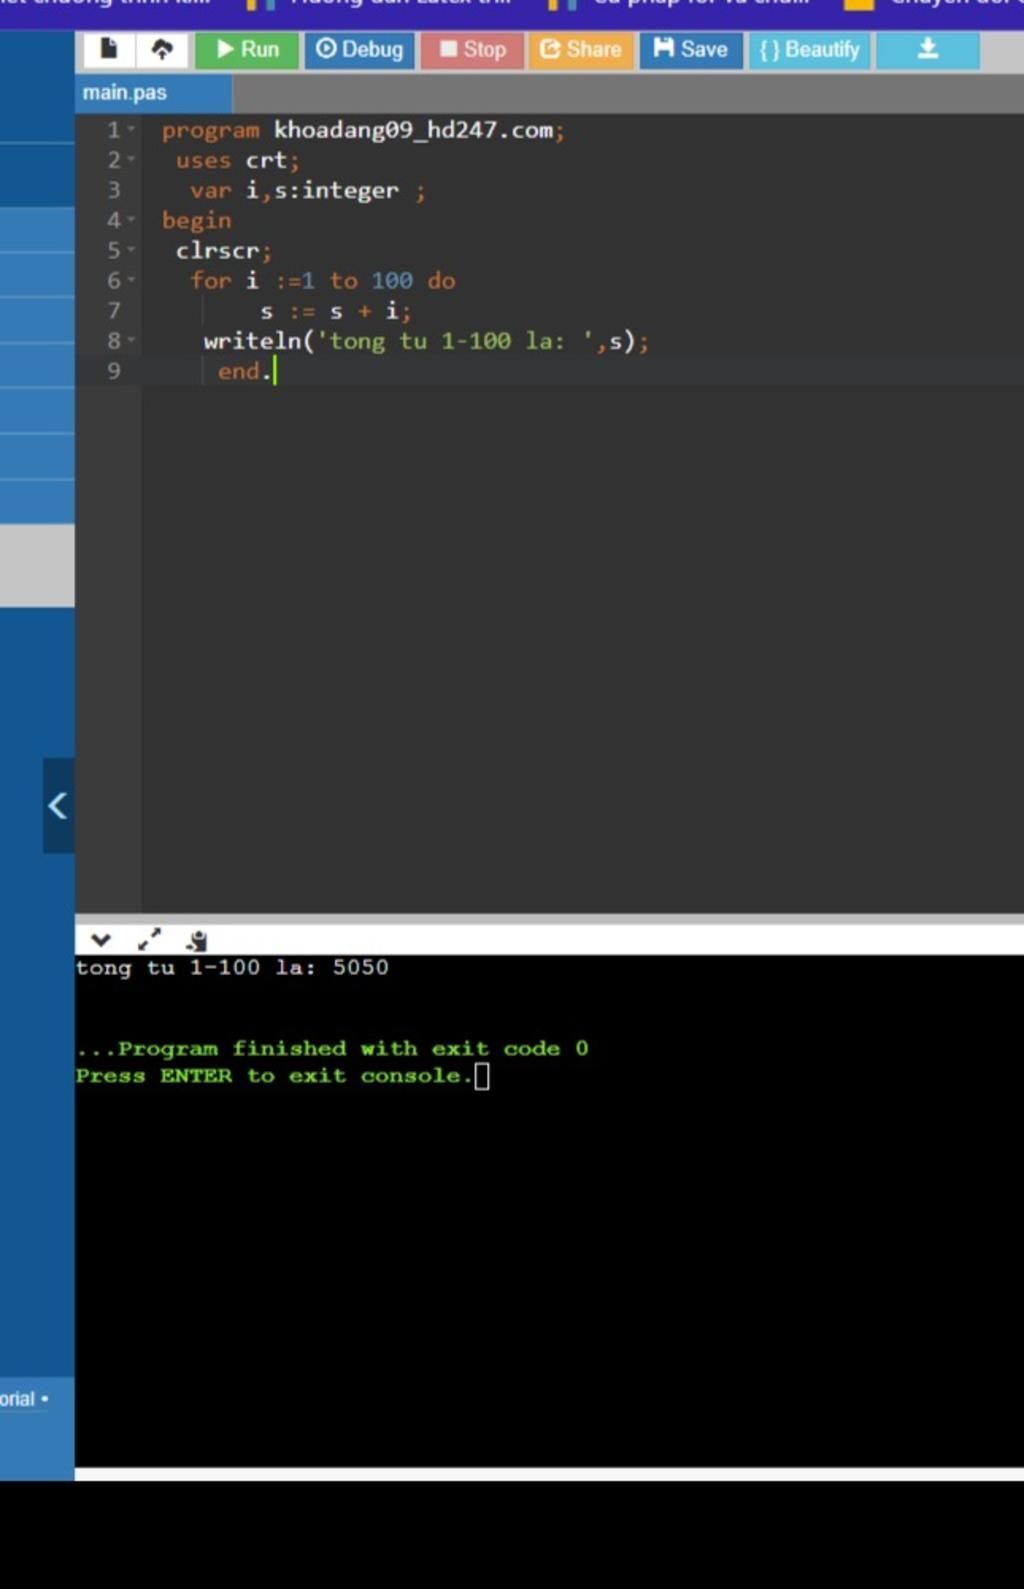The image size is (1024, 1589).
Task: Click the 'begin' keyword on line 4
Action: coord(196,220)
